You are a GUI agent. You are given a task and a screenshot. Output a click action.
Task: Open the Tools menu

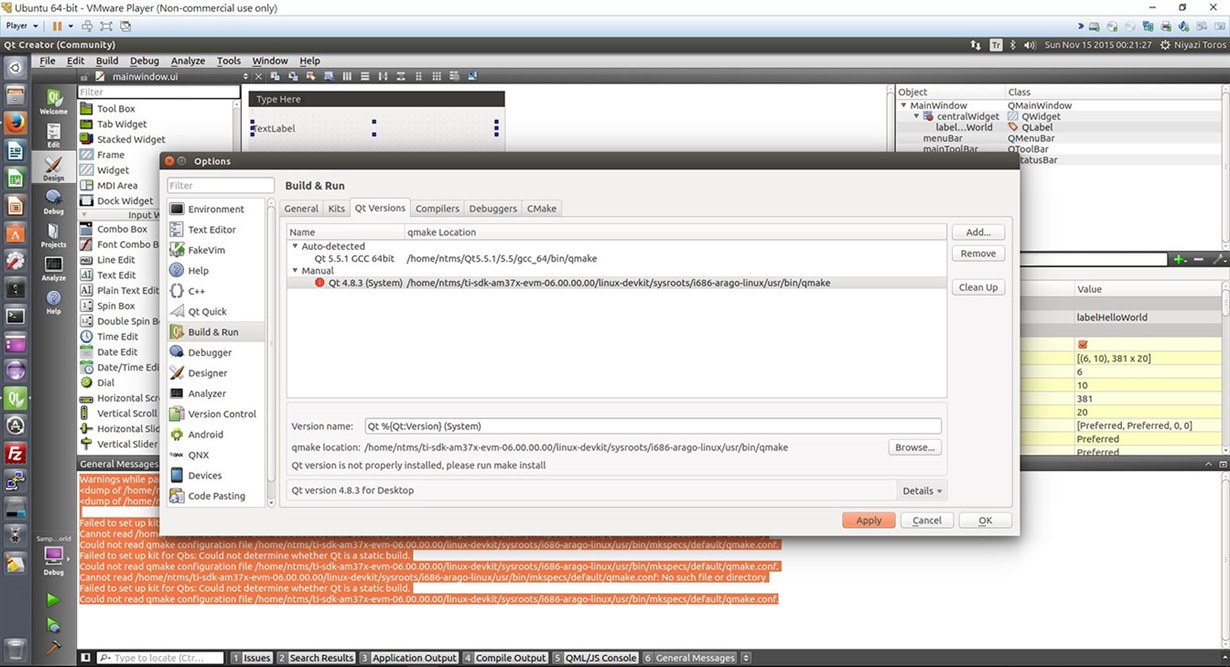pyautogui.click(x=229, y=60)
